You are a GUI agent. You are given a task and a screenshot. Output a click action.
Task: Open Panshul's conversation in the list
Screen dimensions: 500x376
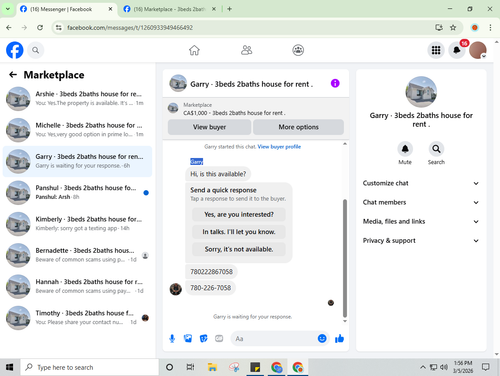click(77, 192)
